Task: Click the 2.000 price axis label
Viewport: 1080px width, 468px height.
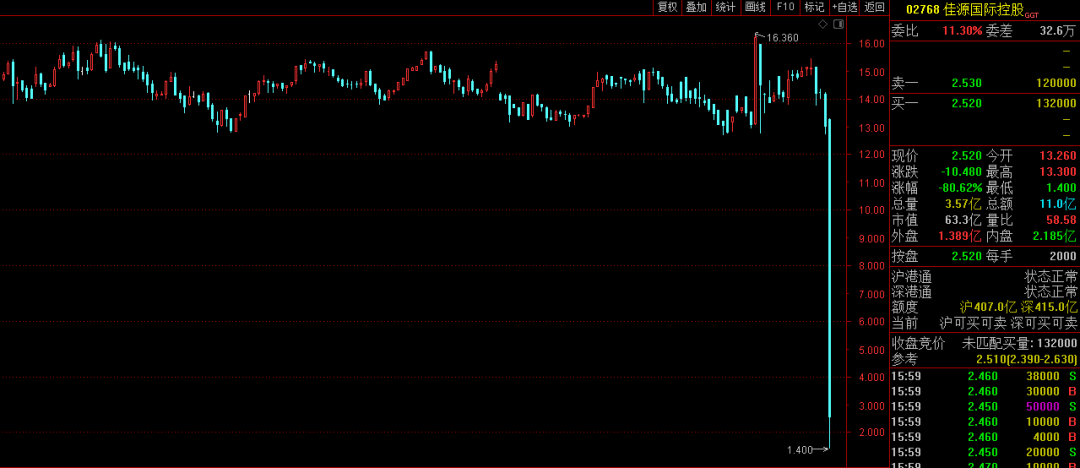Action: point(873,433)
